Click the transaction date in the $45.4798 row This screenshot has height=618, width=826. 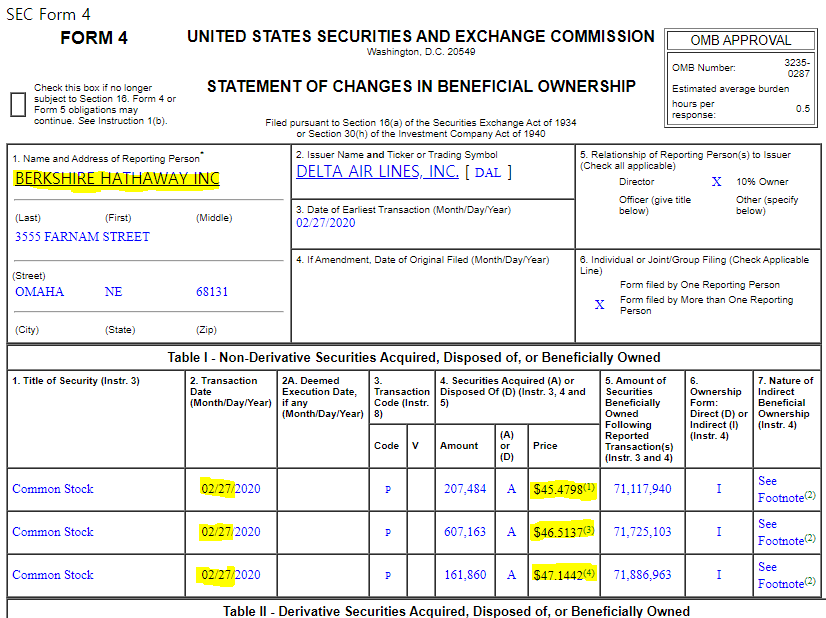tap(230, 489)
